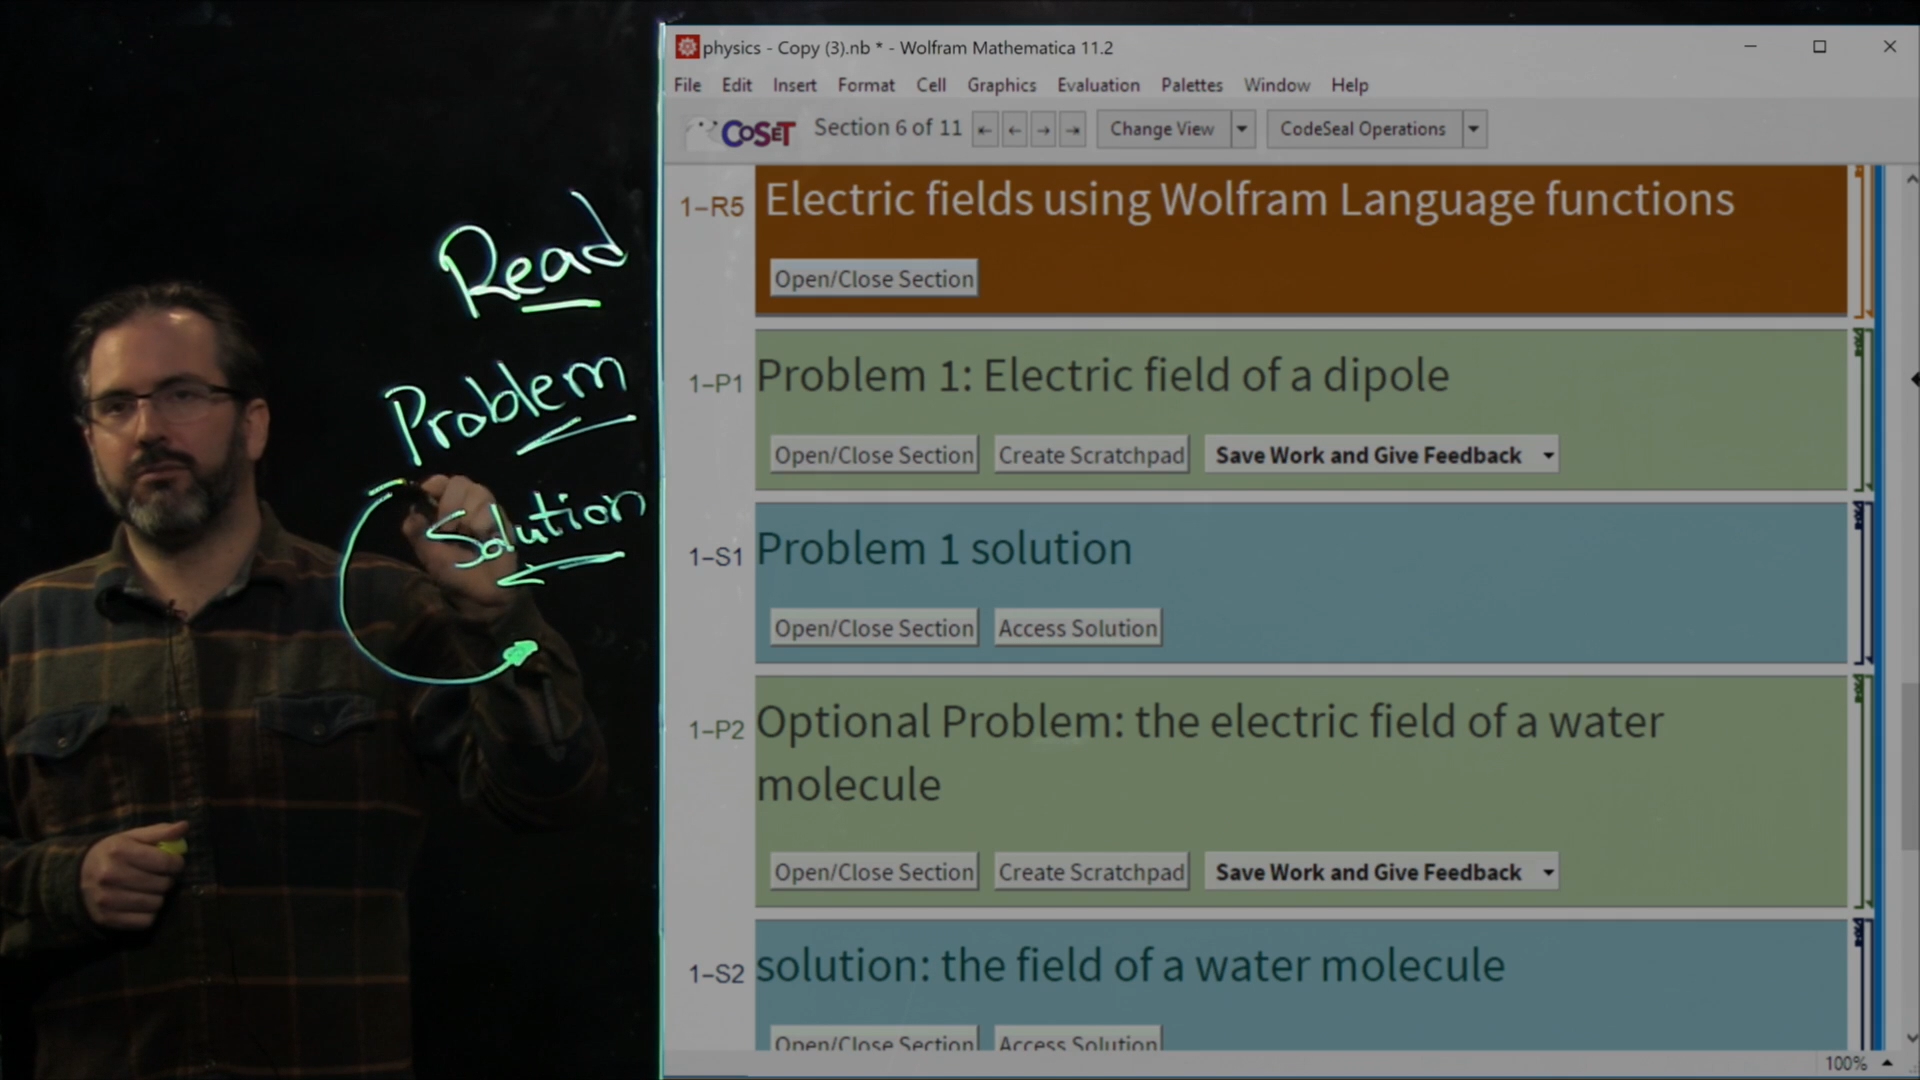
Task: Expand the 'solution: the field of a water molecule' section
Action: [873, 1043]
